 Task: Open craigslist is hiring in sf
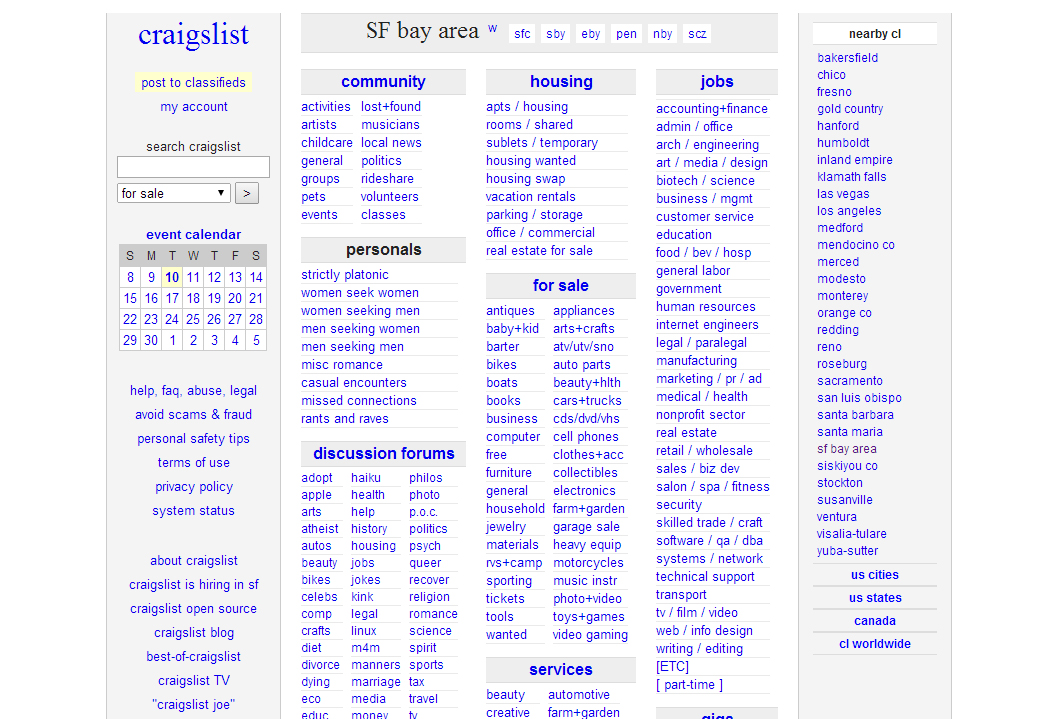tap(194, 584)
